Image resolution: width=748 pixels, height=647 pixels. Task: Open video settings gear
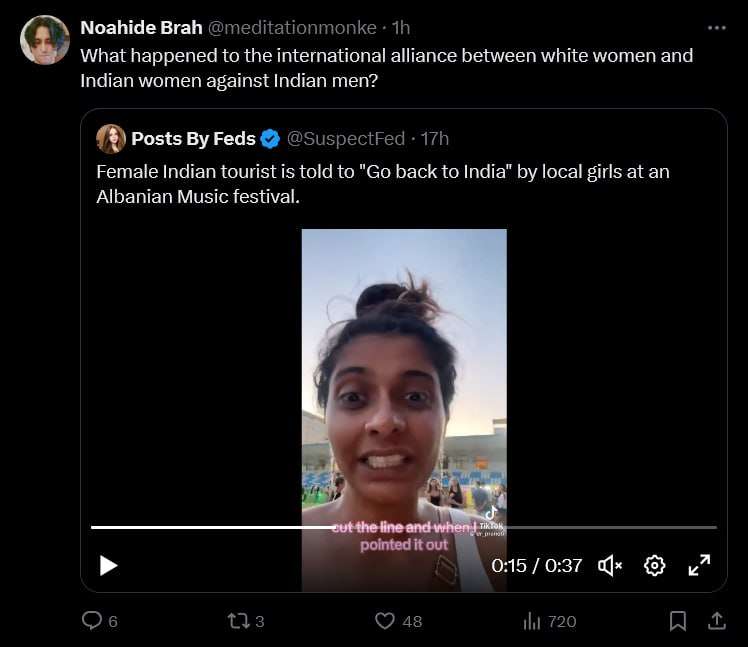655,565
